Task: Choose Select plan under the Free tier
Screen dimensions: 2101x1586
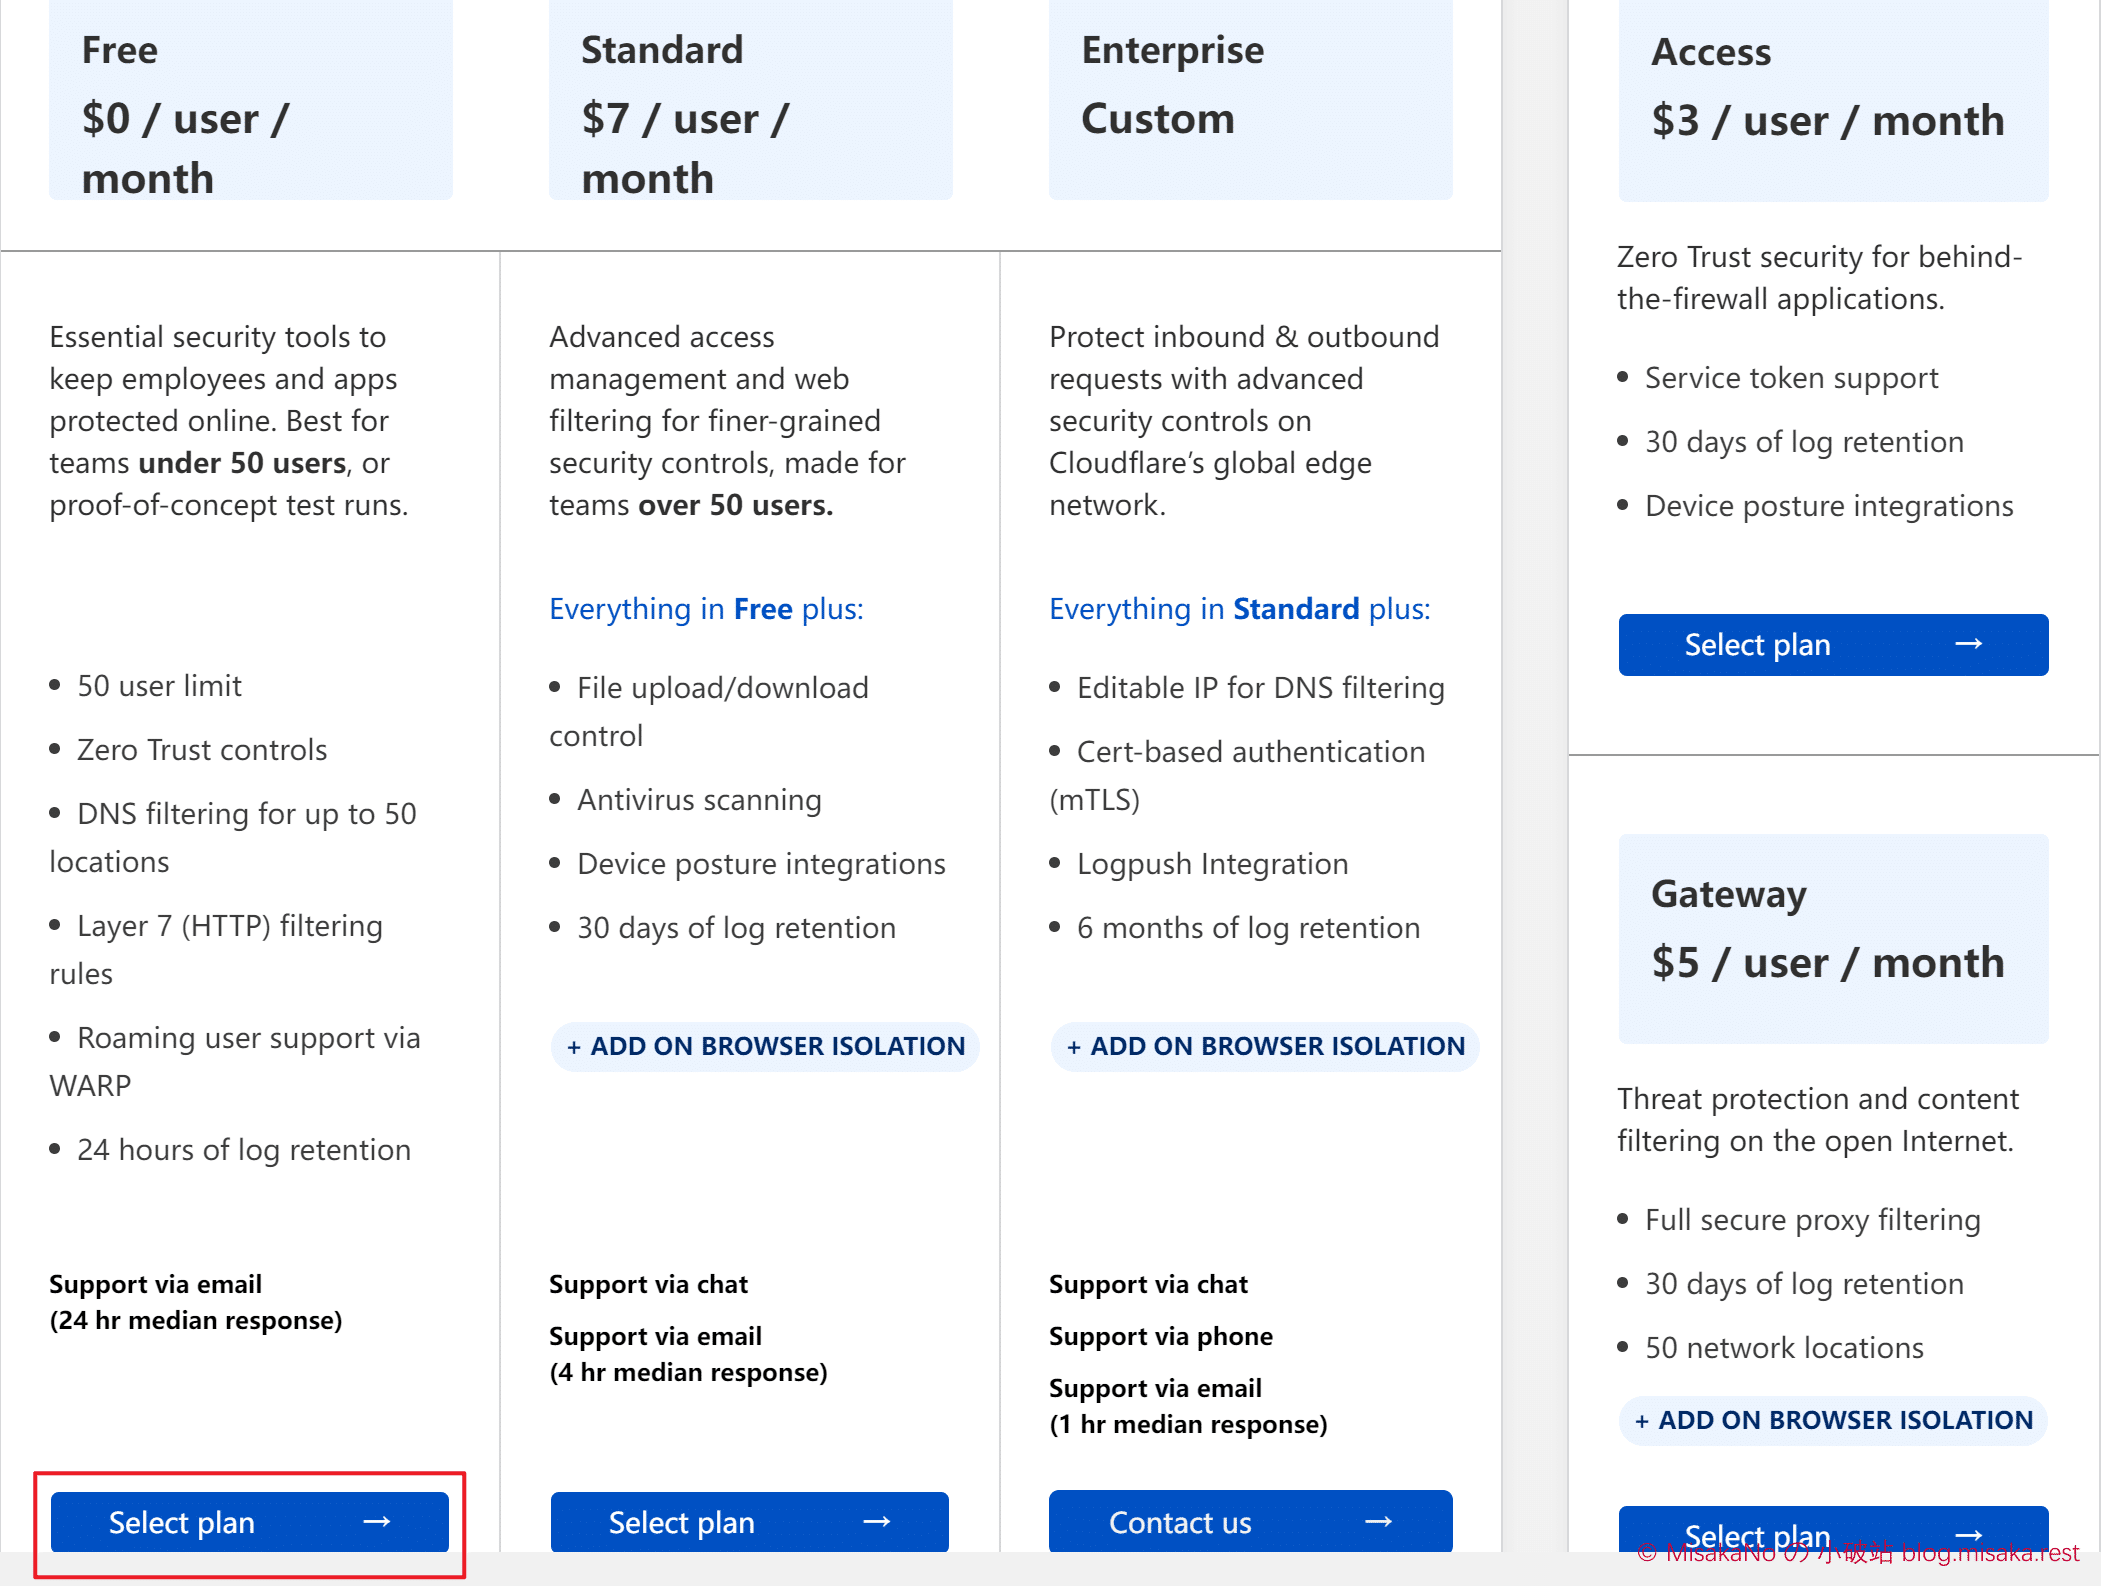Action: point(182,1522)
